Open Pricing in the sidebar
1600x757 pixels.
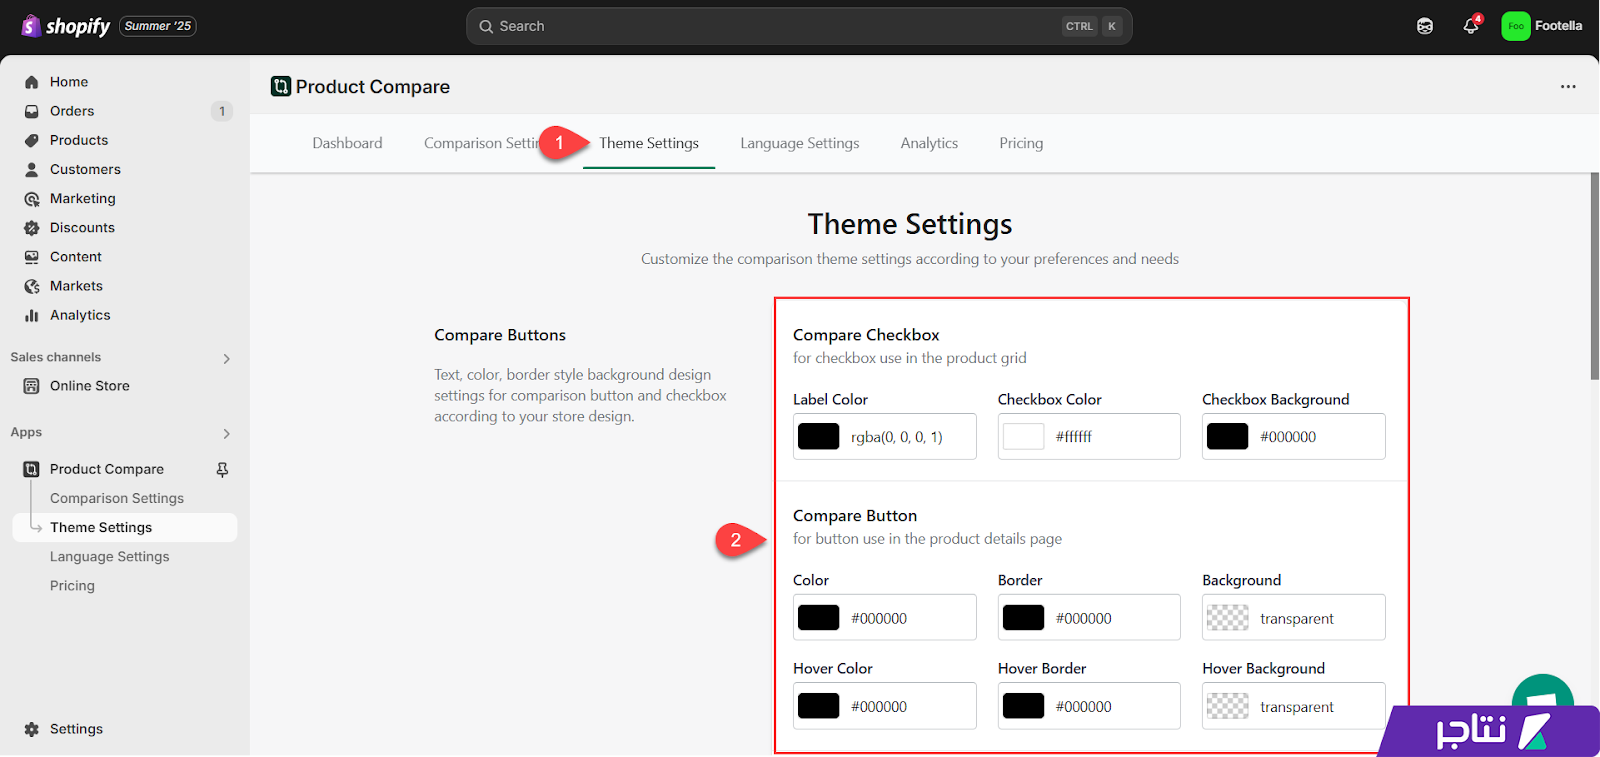coord(72,585)
